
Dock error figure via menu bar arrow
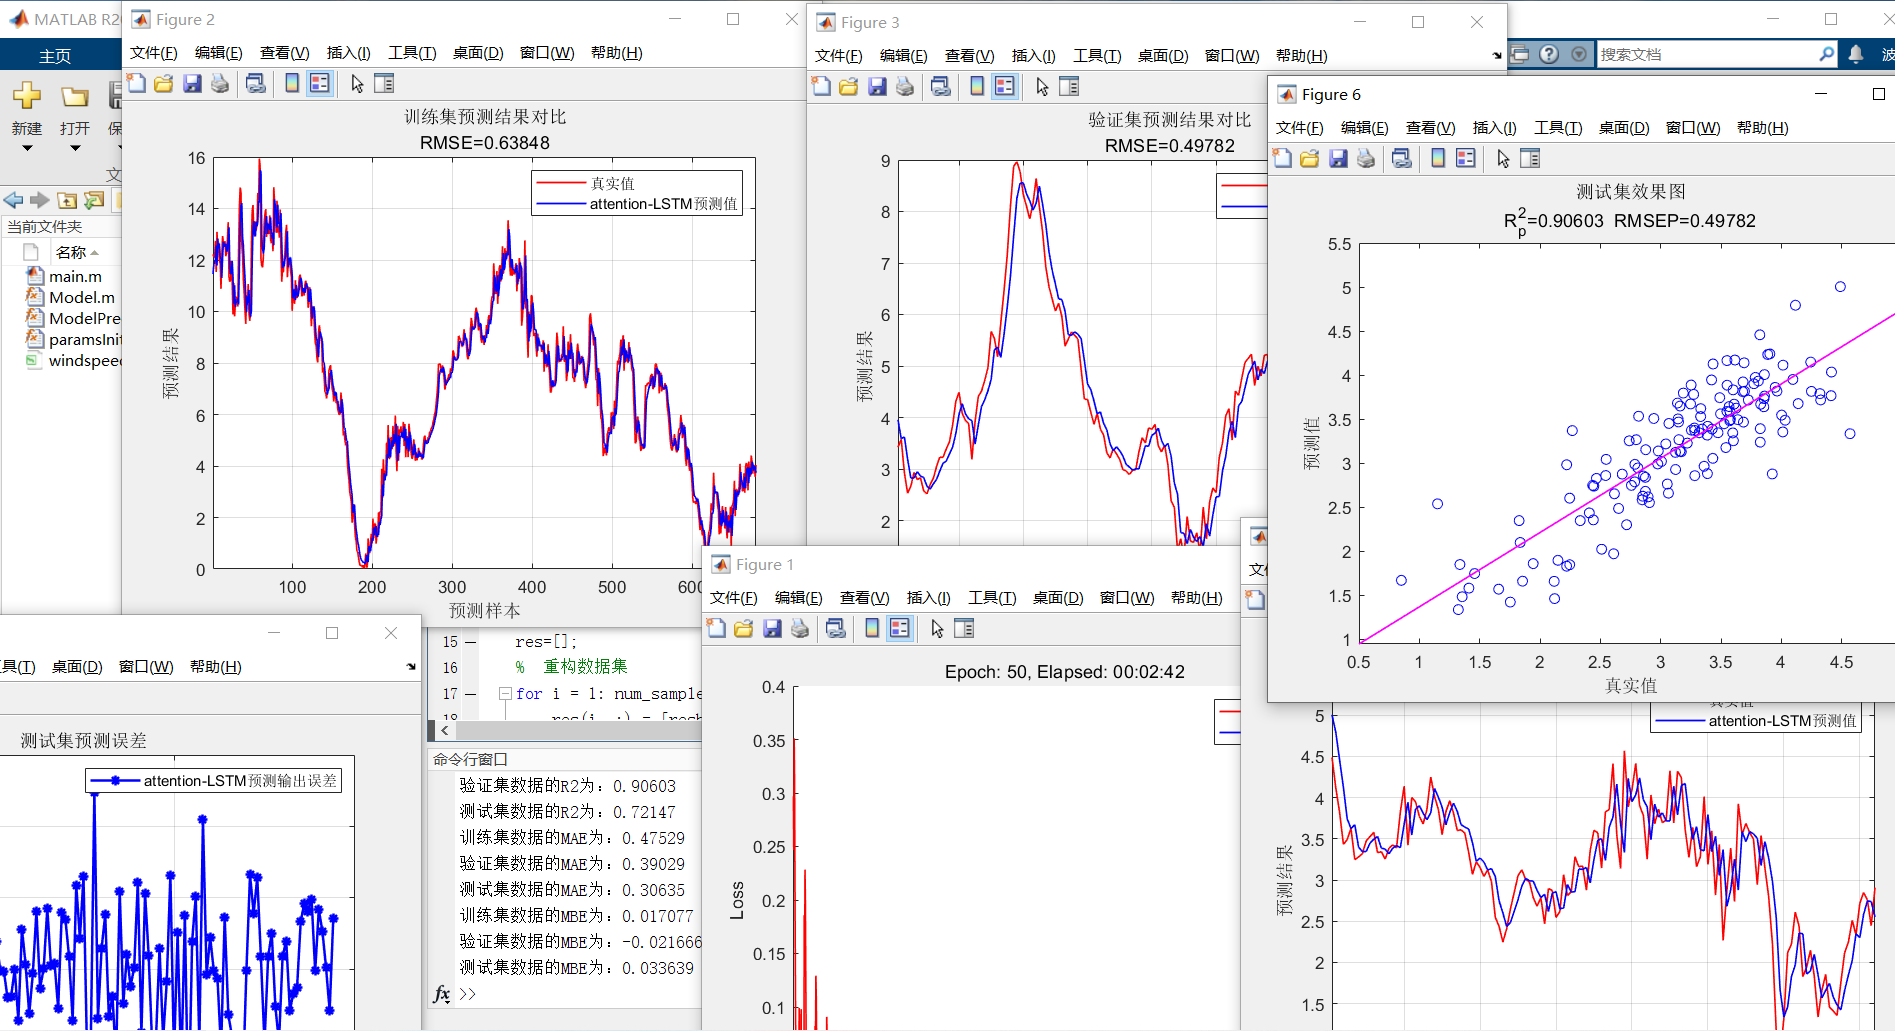click(x=411, y=667)
